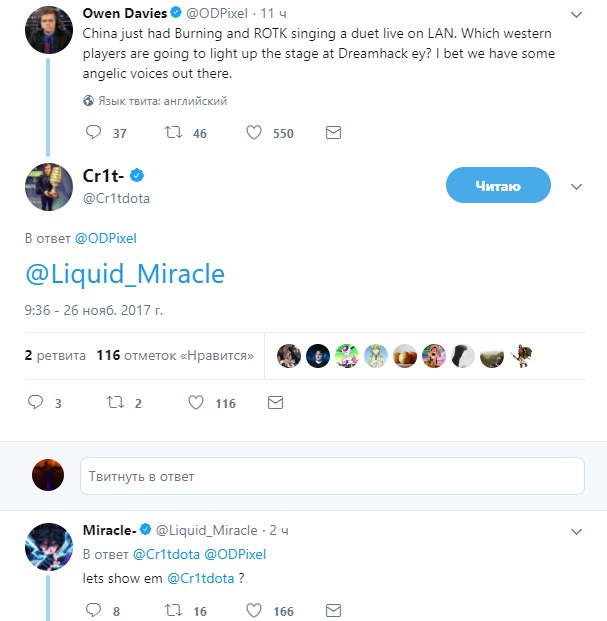This screenshot has height=621, width=607.
Task: Open dropdown chevron next to Читаю button
Action: click(577, 187)
